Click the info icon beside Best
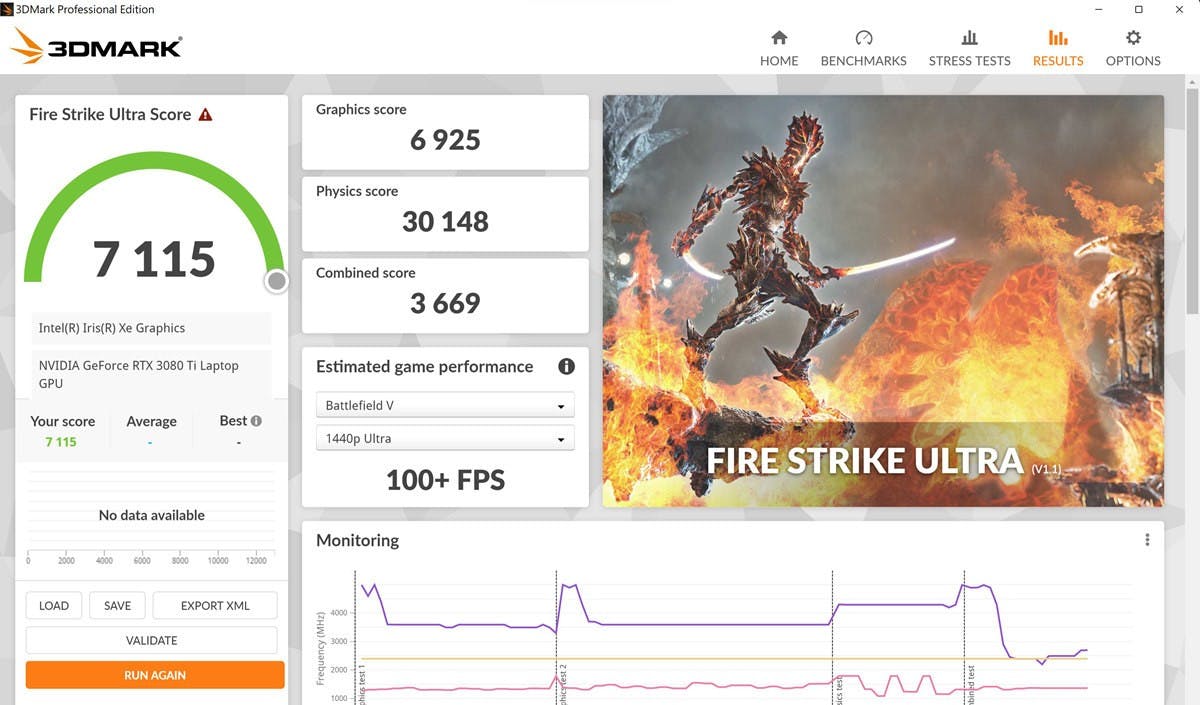The height and width of the screenshot is (705, 1200). click(x=256, y=421)
